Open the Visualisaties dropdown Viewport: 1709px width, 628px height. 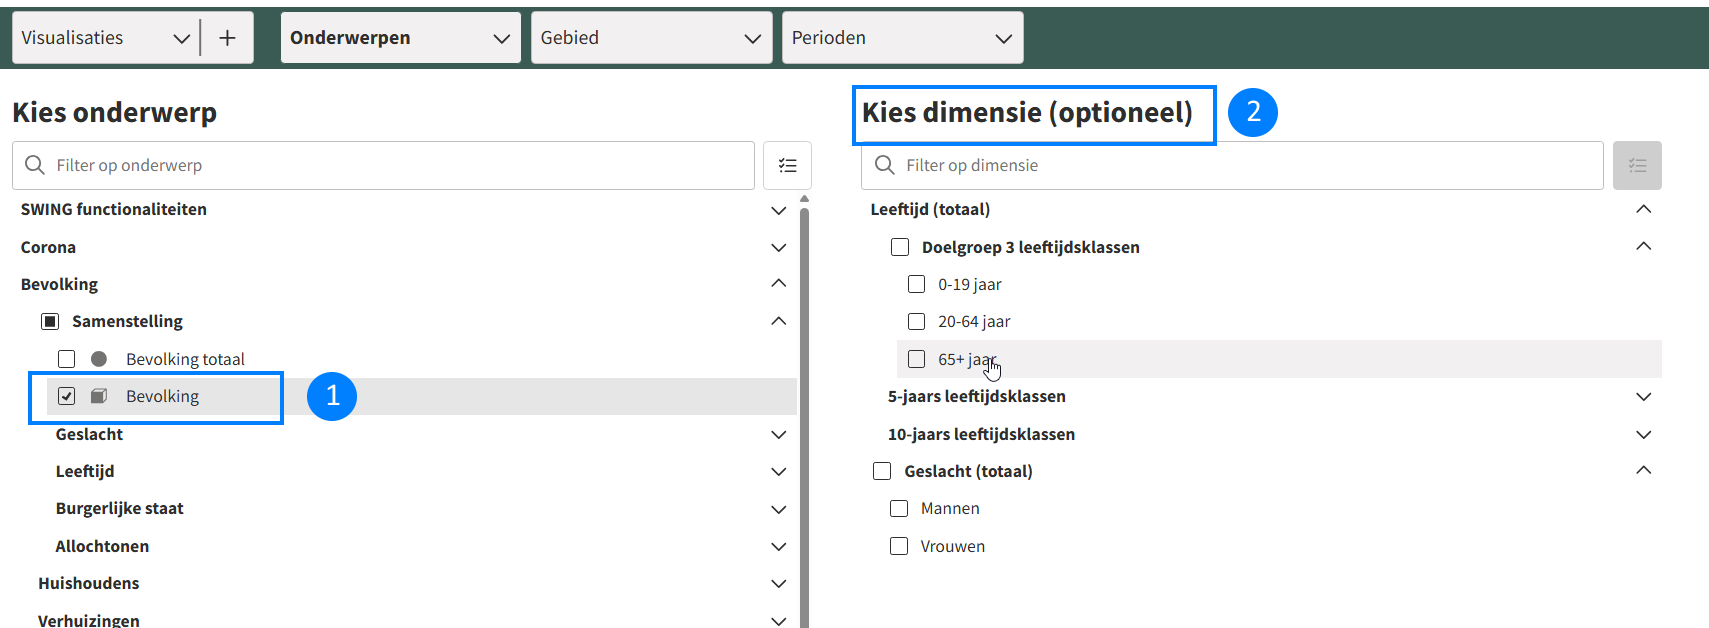click(x=106, y=38)
